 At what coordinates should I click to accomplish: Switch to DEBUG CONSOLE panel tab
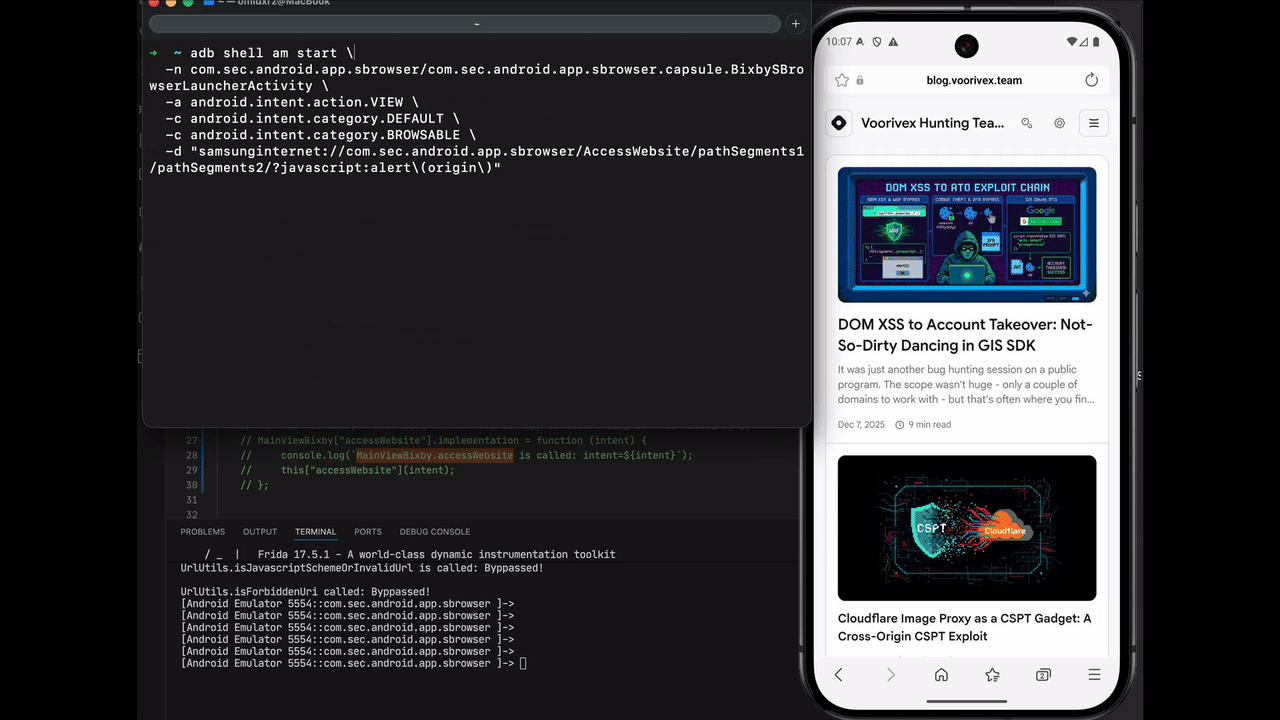[435, 532]
